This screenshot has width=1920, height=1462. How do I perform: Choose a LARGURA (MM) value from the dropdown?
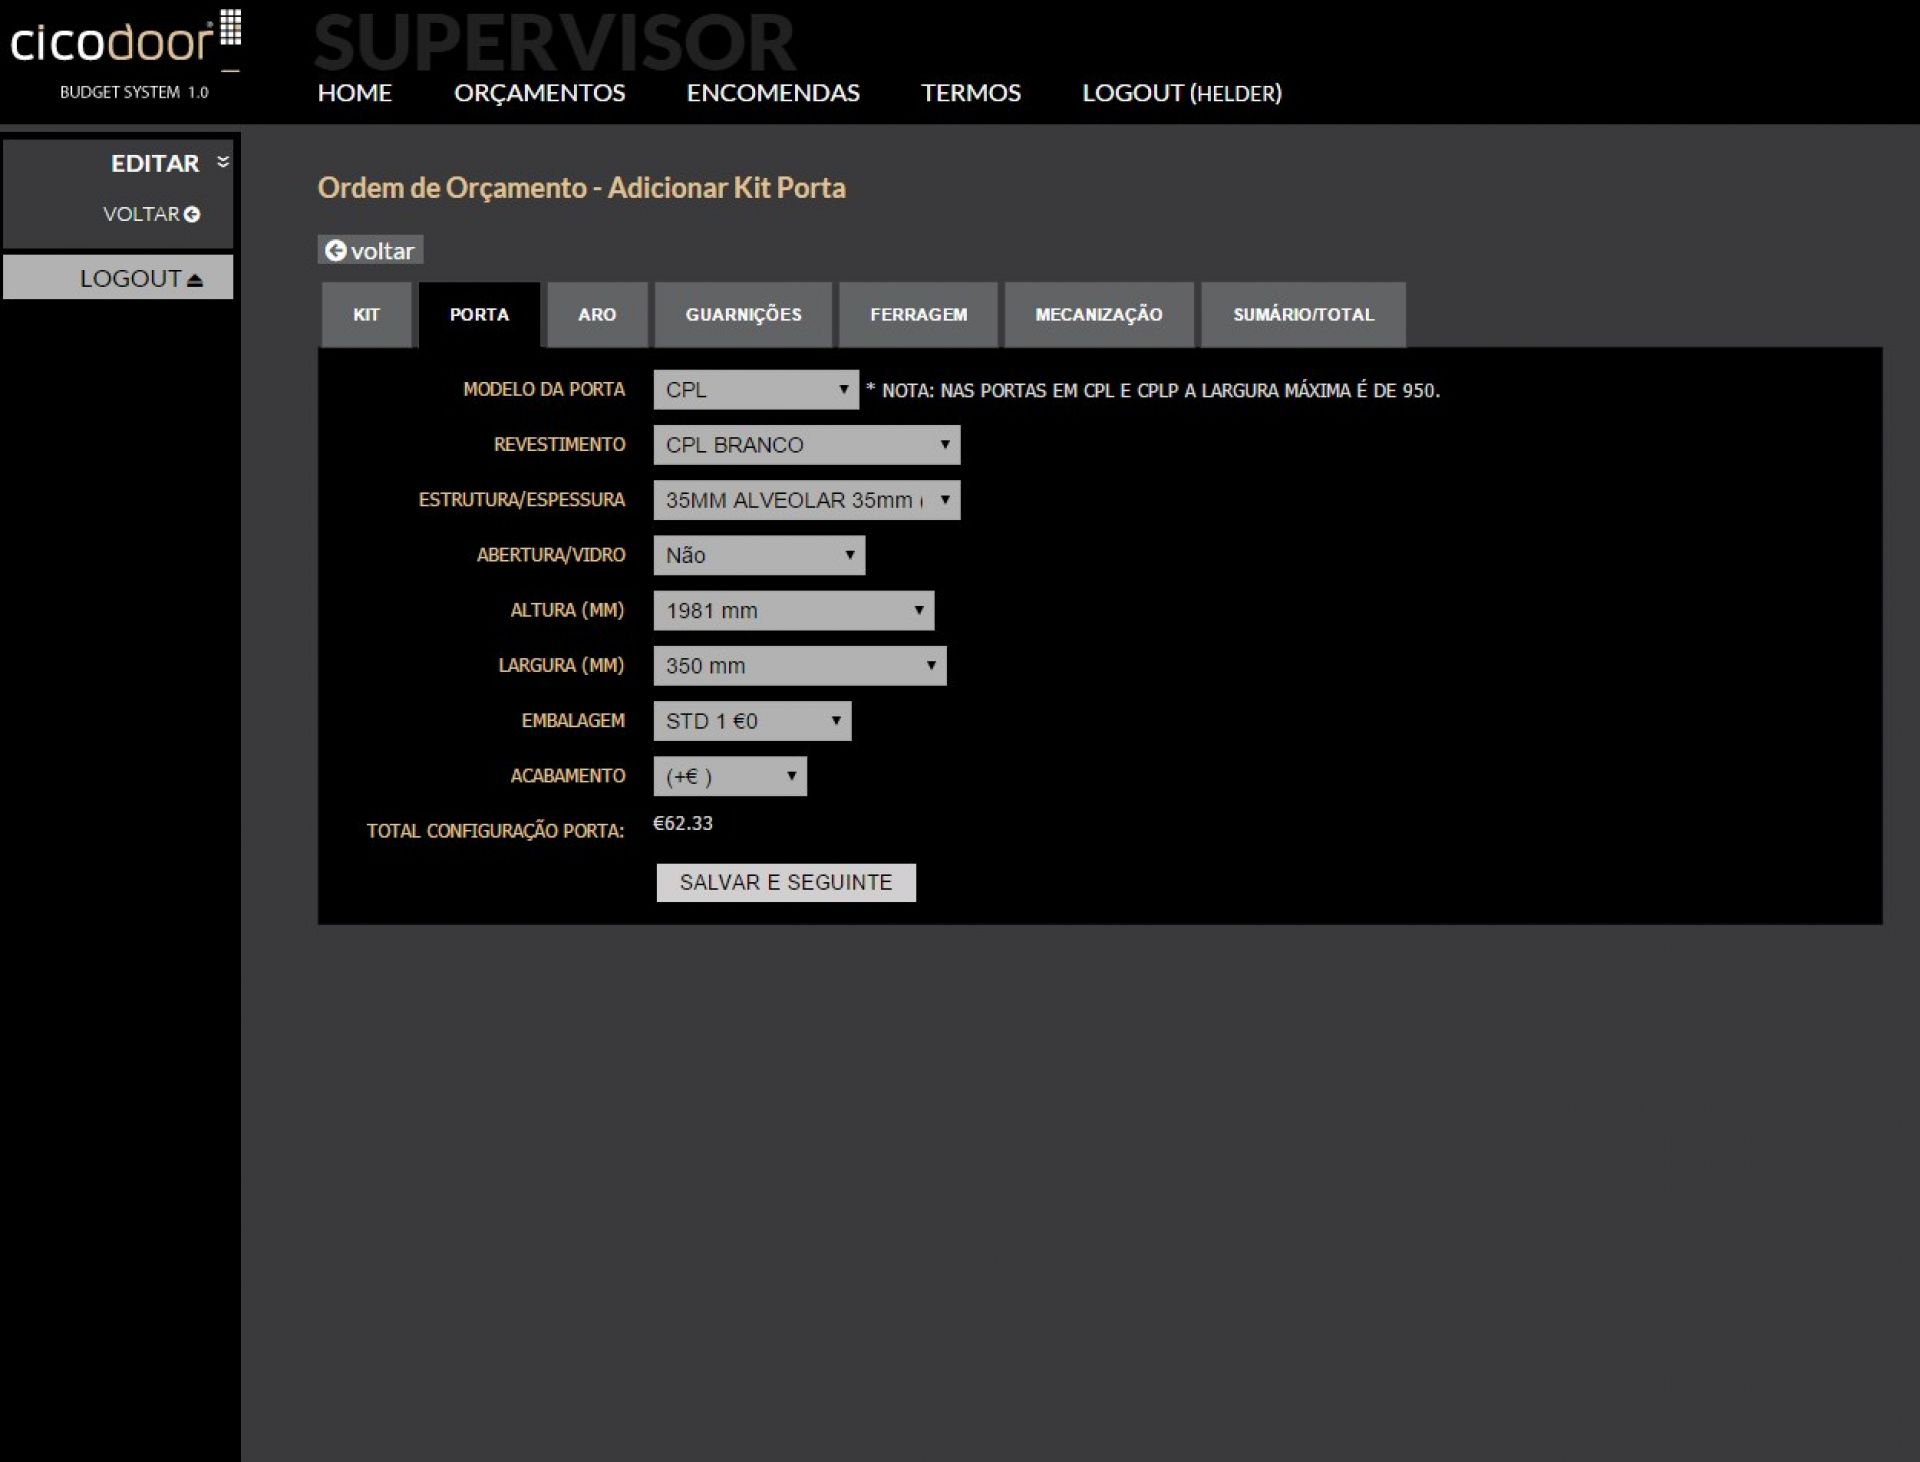coord(799,666)
